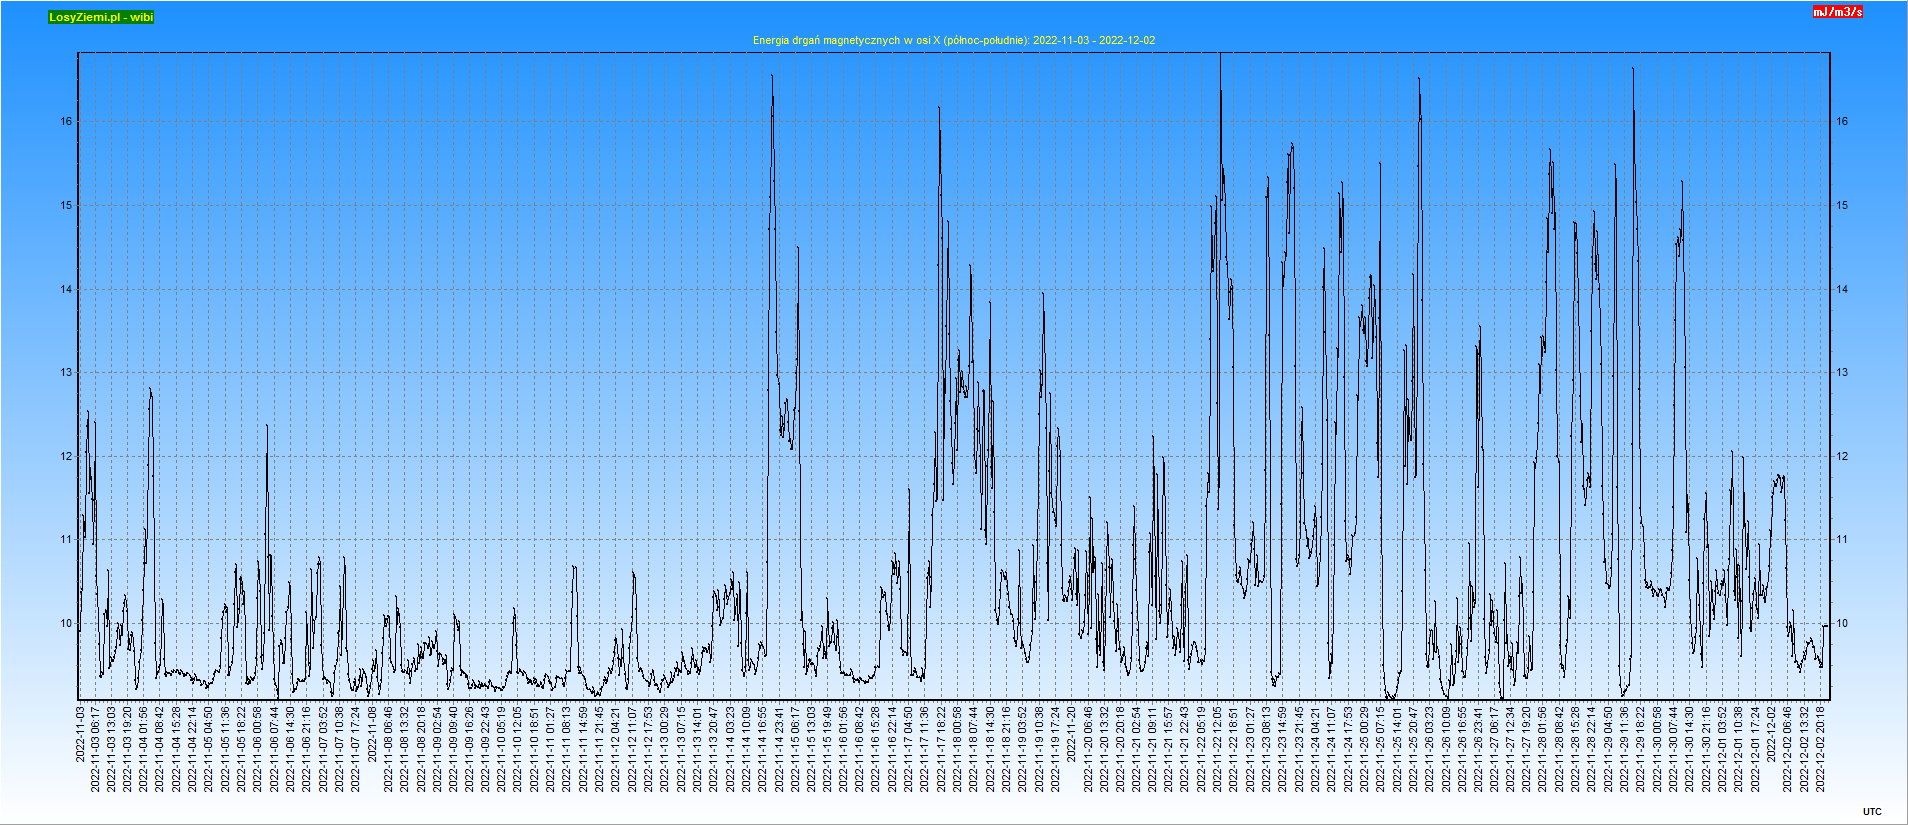The width and height of the screenshot is (1908, 825).
Task: Click the standalone 2022-12-02 date label
Action: (x=1771, y=734)
